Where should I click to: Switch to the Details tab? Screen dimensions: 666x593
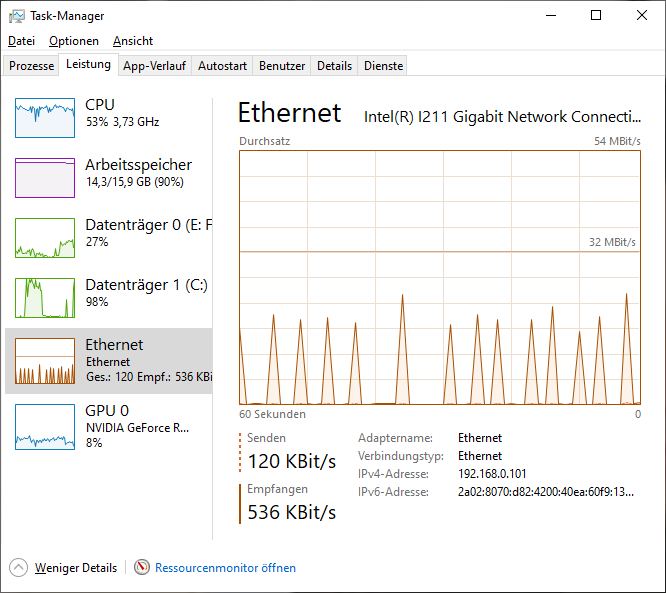pos(335,66)
